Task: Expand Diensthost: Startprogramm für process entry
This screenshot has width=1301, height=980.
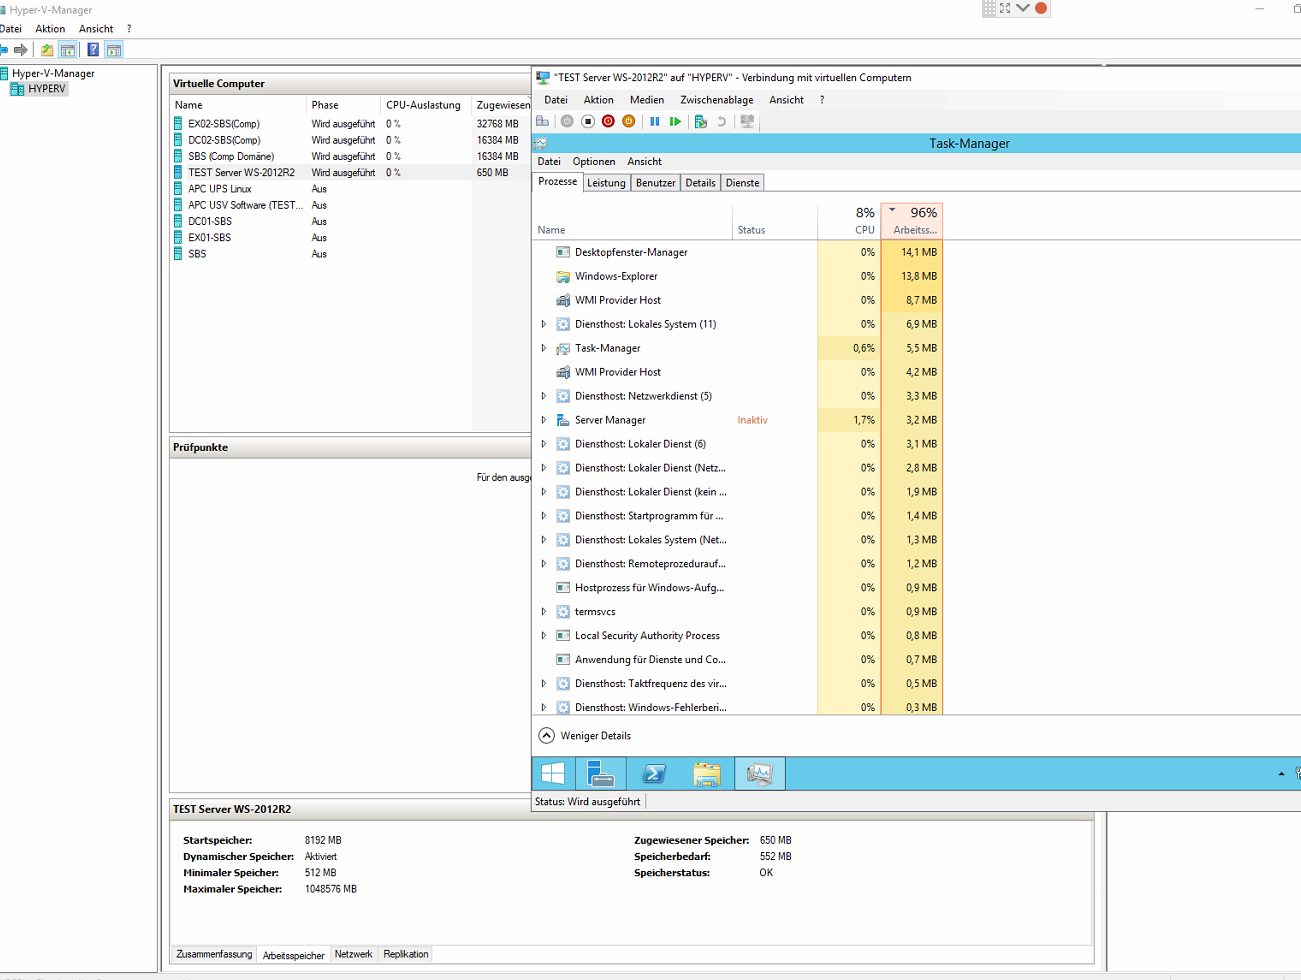Action: (544, 516)
